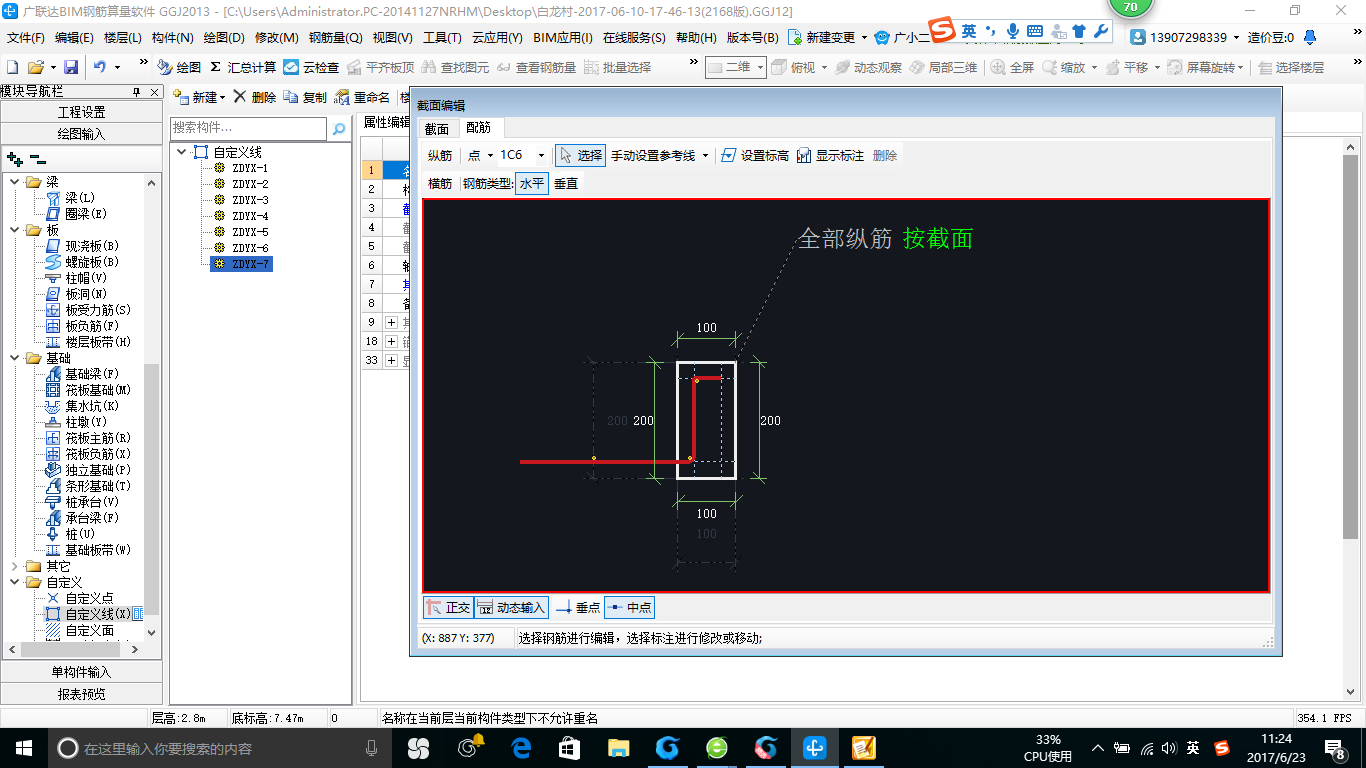
Task: Toggle 动态输入 dynamic input
Action: pos(511,607)
